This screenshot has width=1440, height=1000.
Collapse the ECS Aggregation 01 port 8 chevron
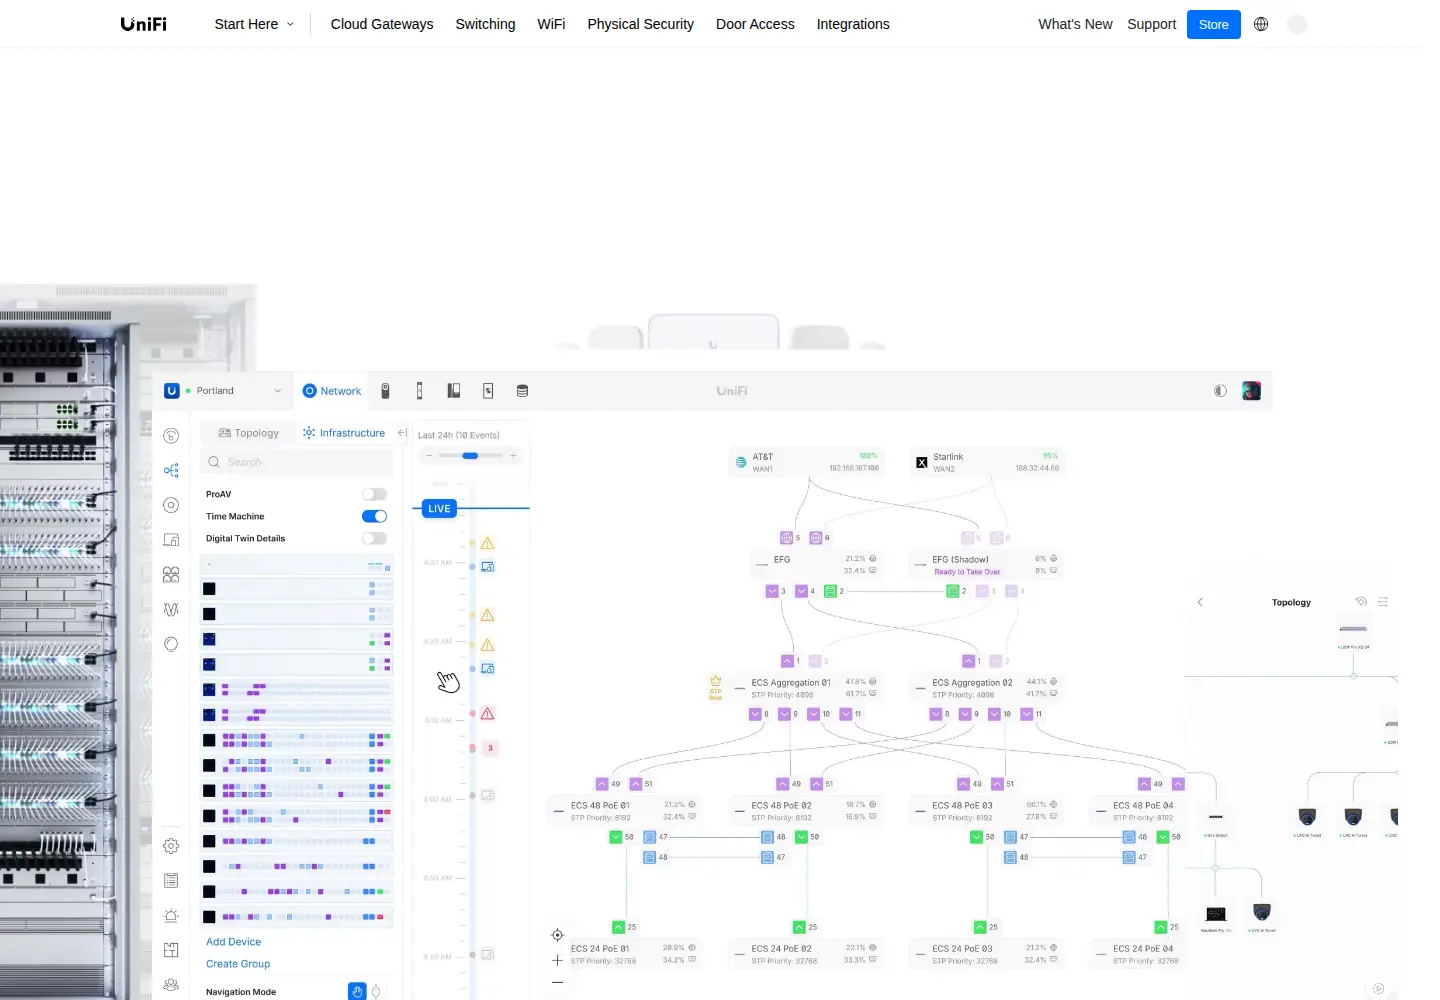pos(755,714)
